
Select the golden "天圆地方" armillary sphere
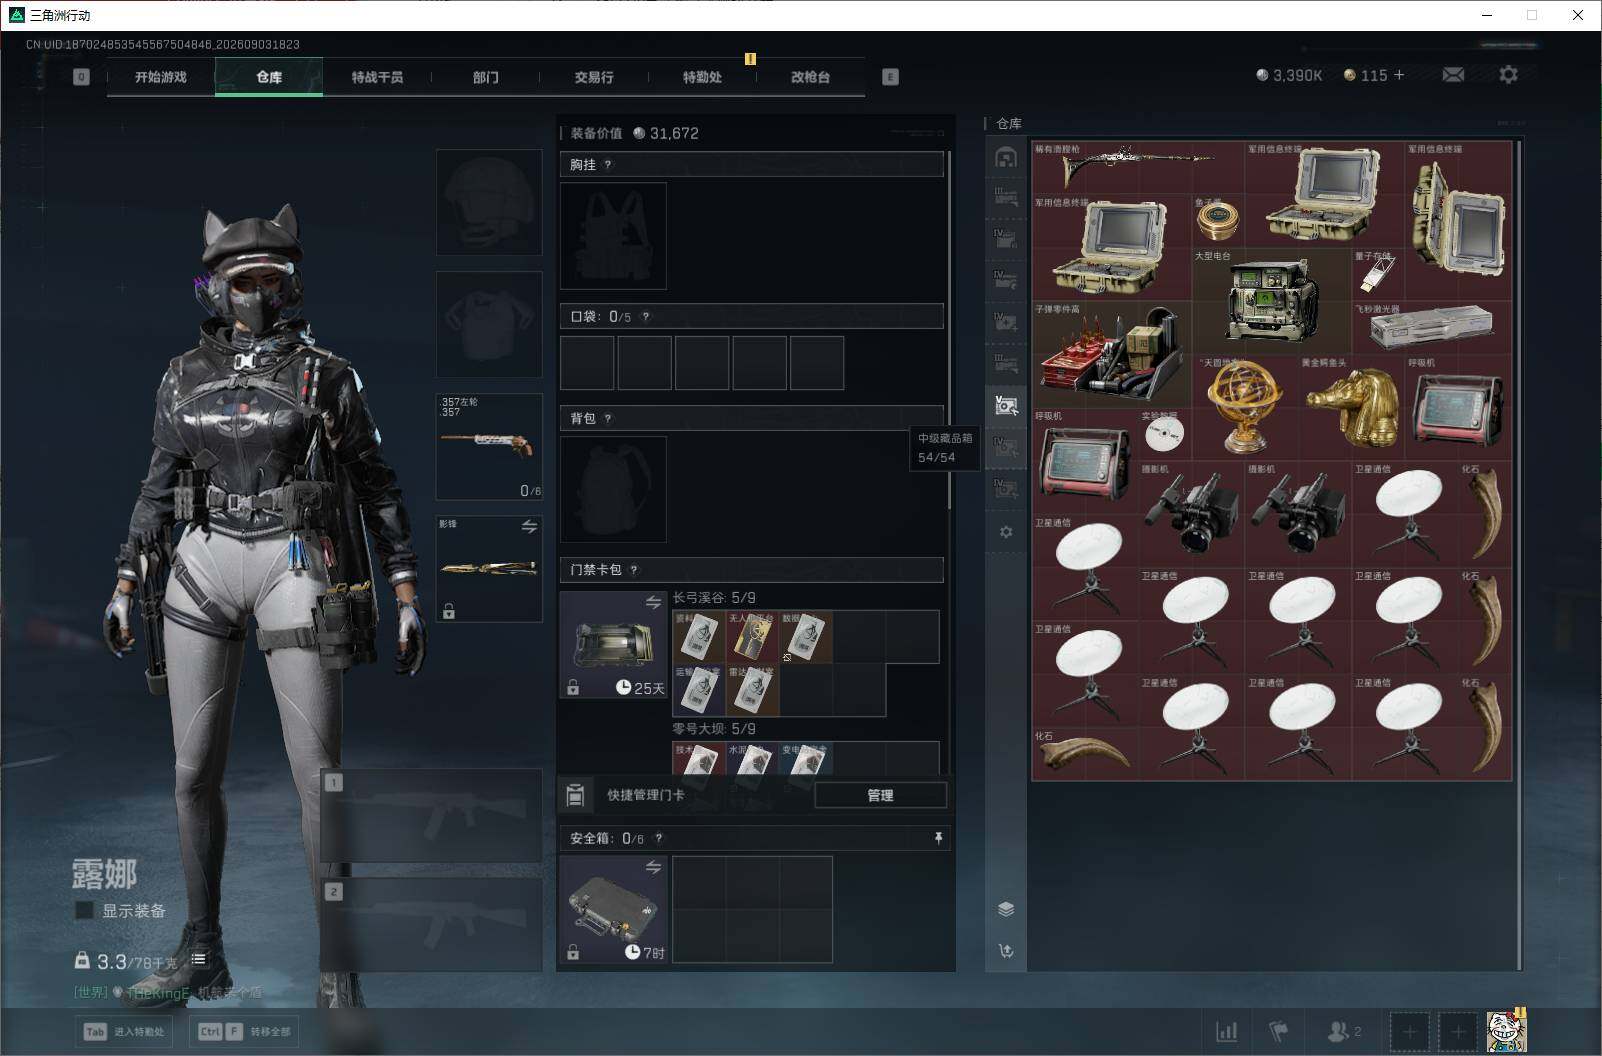tap(1245, 407)
